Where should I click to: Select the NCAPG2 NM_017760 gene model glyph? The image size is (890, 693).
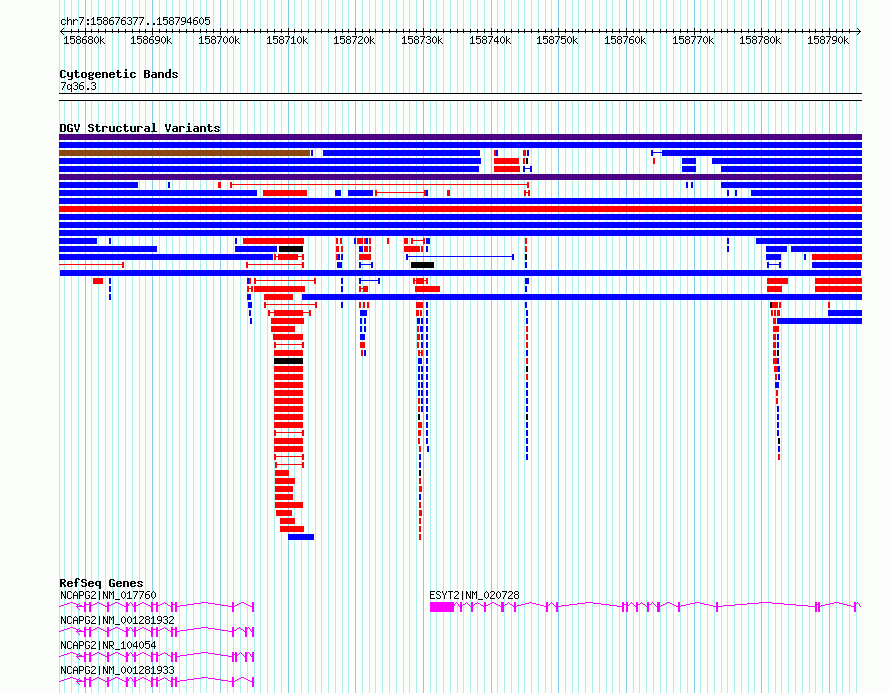coord(157,607)
